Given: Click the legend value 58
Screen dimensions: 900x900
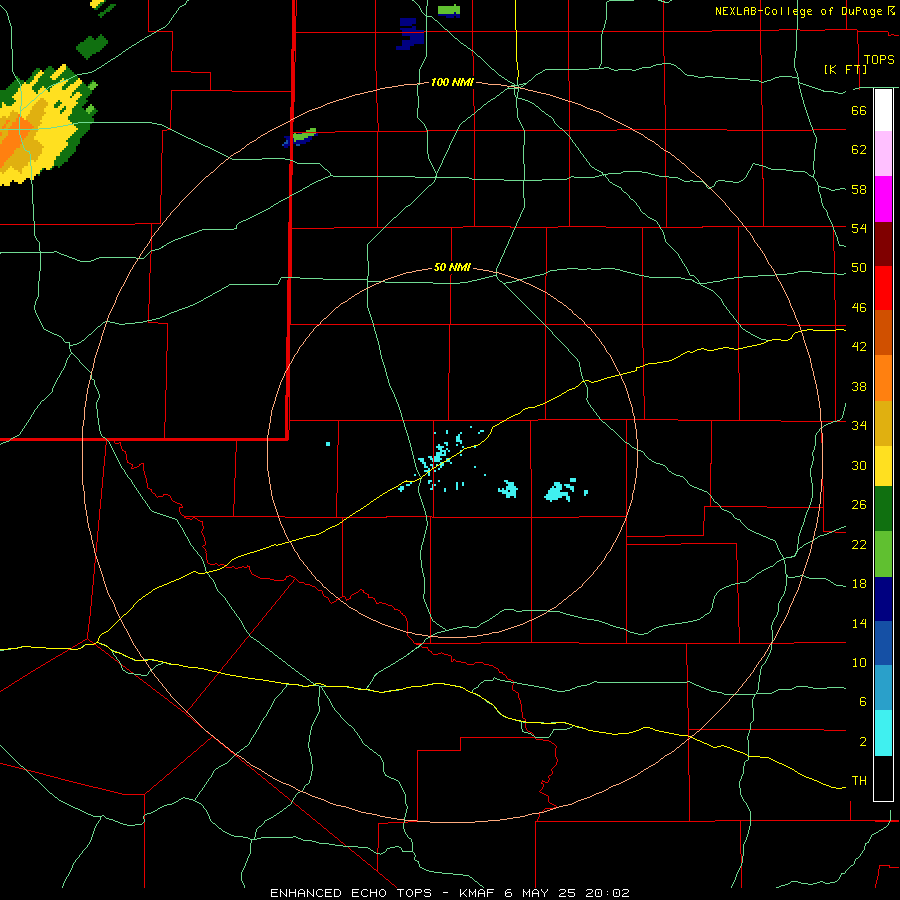Looking at the screenshot, I should coord(859,189).
